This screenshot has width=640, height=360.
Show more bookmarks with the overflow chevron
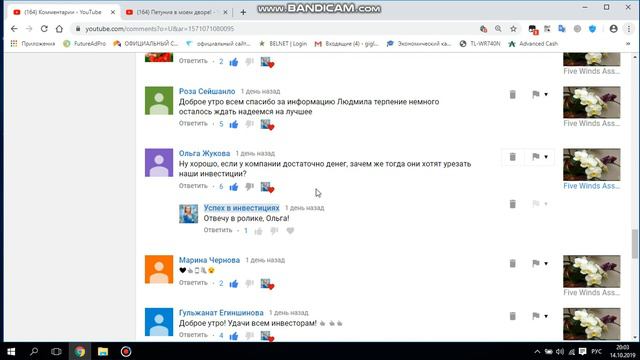click(x=628, y=44)
